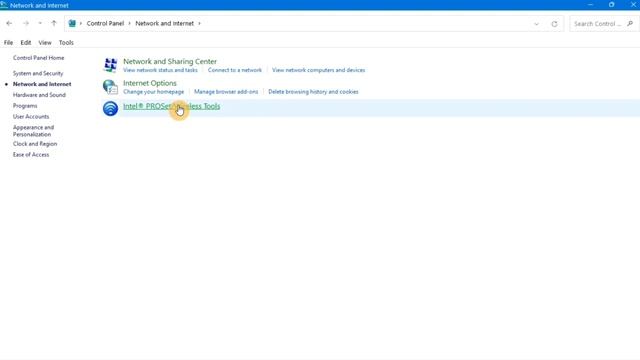The width and height of the screenshot is (640, 360).
Task: Open the recent locations dropdown arrow
Action: click(40, 23)
